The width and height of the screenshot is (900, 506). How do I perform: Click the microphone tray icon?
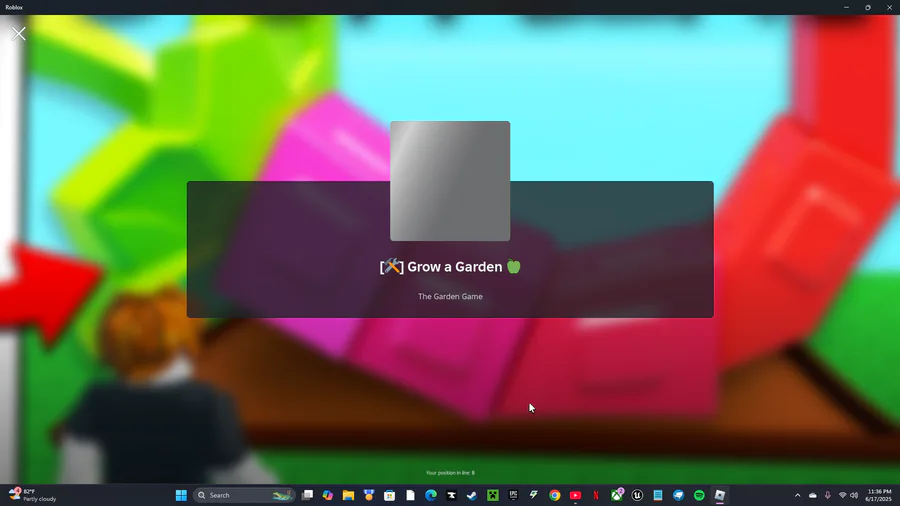coord(828,495)
